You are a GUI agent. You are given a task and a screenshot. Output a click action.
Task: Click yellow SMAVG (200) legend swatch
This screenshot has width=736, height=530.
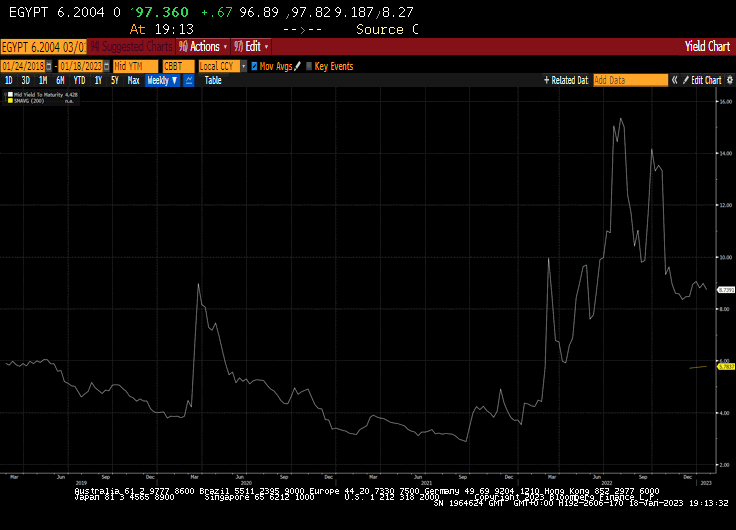coord(10,100)
